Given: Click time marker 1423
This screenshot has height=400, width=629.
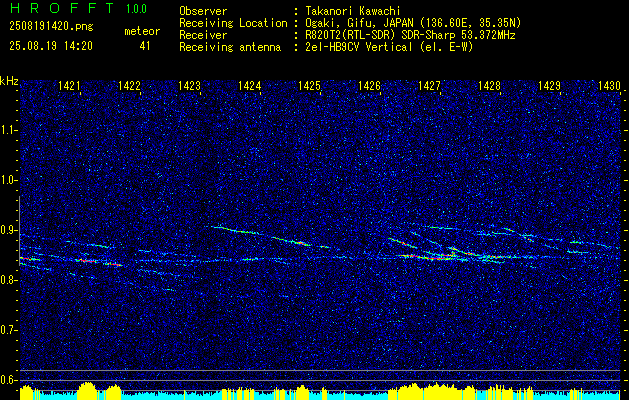Looking at the screenshot, I should pos(189,85).
